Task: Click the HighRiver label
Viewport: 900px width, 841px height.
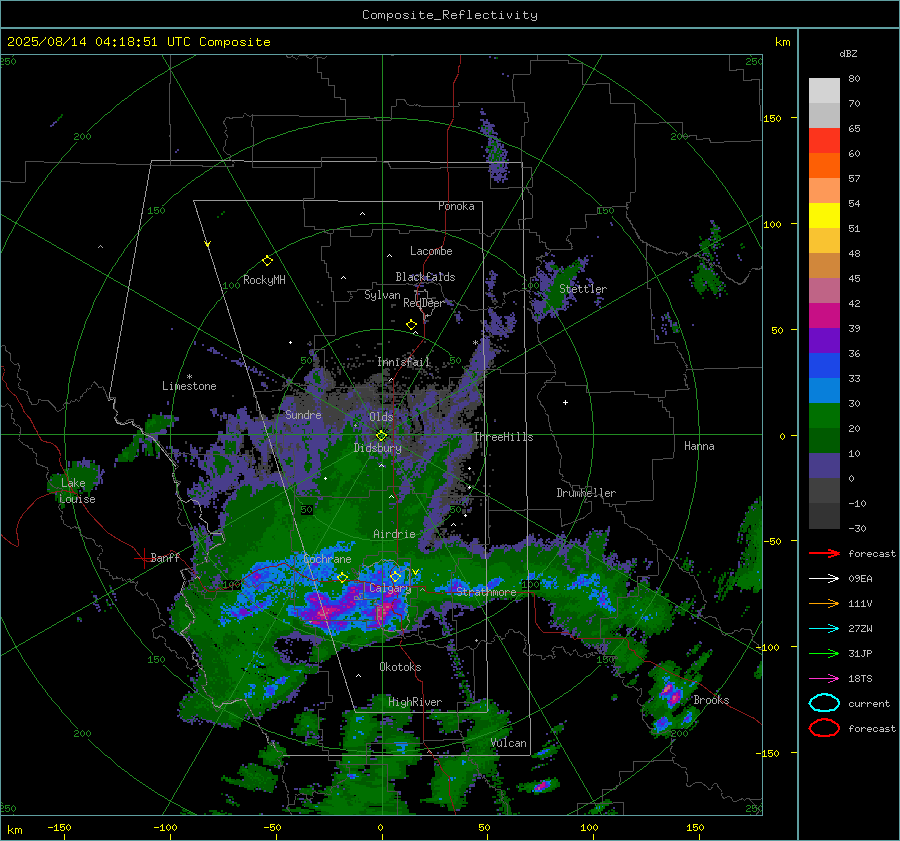Action: [x=415, y=702]
